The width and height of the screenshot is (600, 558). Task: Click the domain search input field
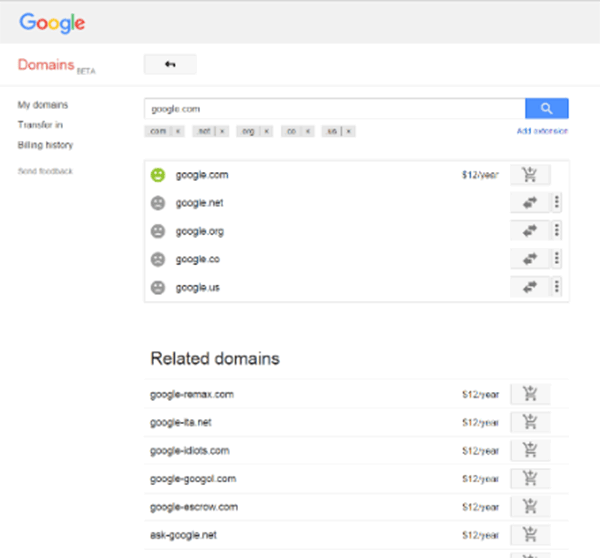point(335,109)
